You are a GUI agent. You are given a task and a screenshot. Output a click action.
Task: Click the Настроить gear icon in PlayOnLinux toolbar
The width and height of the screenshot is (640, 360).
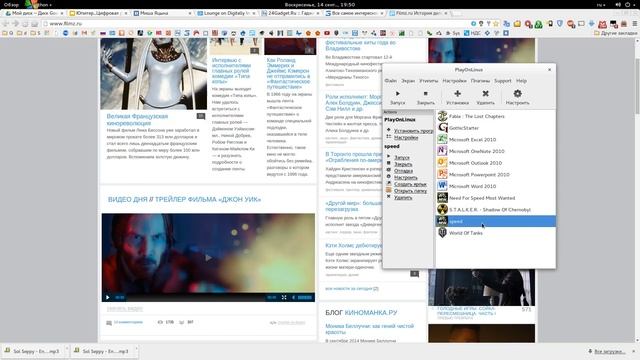[x=518, y=93]
